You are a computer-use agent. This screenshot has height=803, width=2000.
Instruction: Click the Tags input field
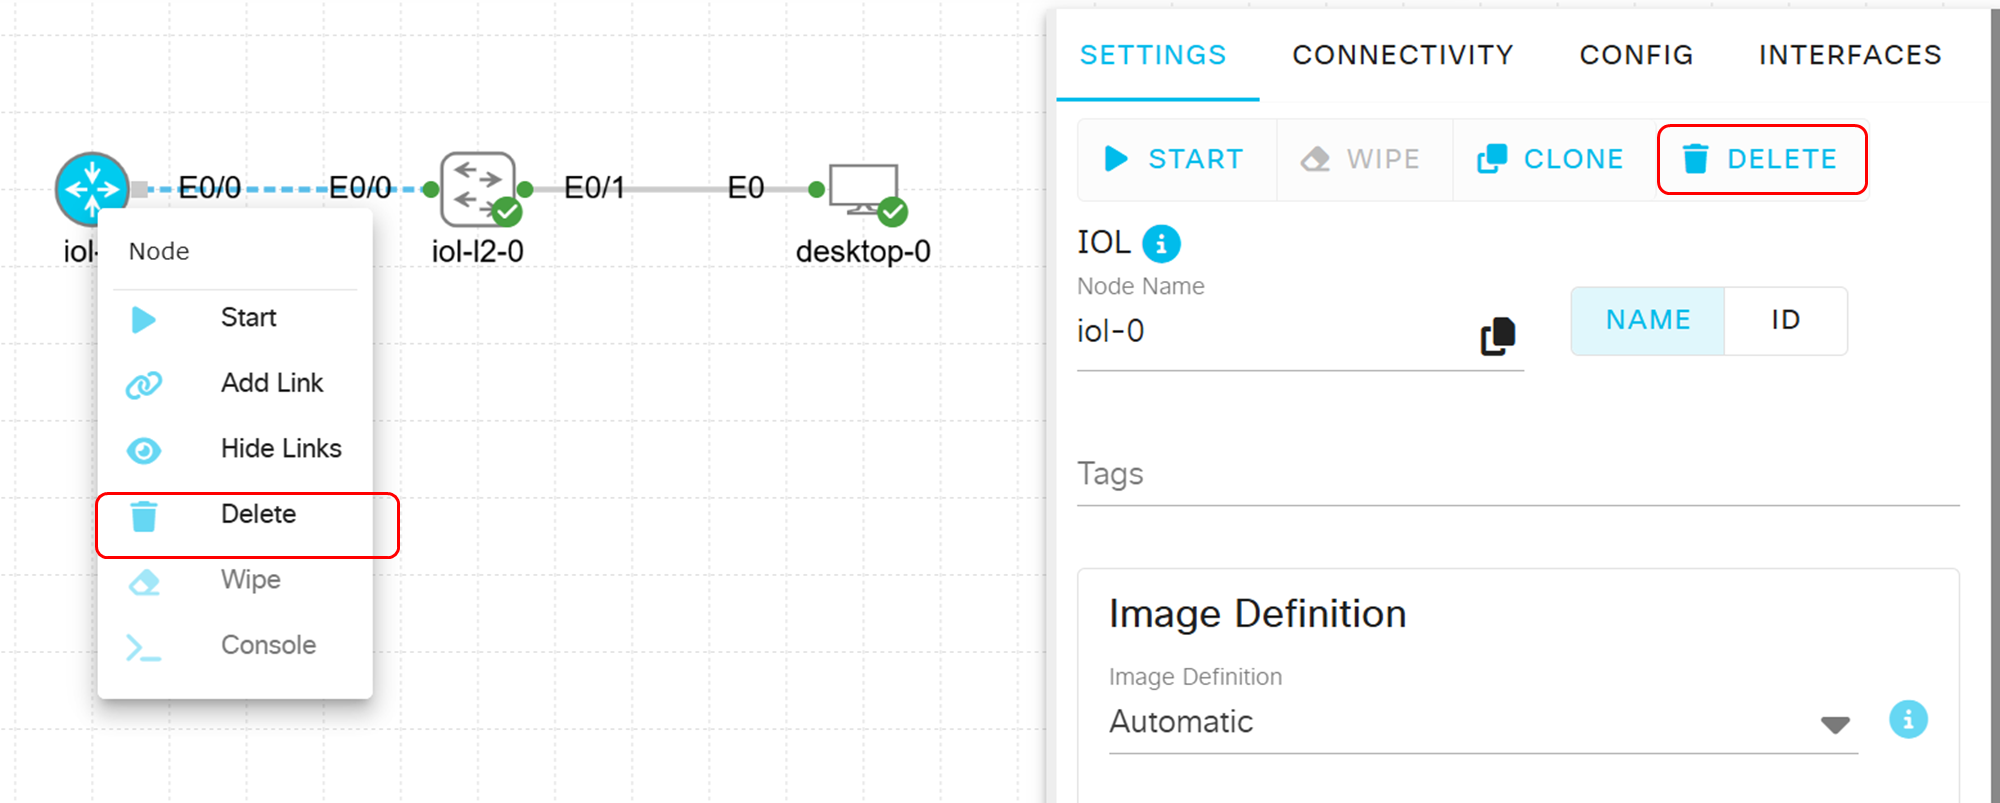click(1516, 475)
